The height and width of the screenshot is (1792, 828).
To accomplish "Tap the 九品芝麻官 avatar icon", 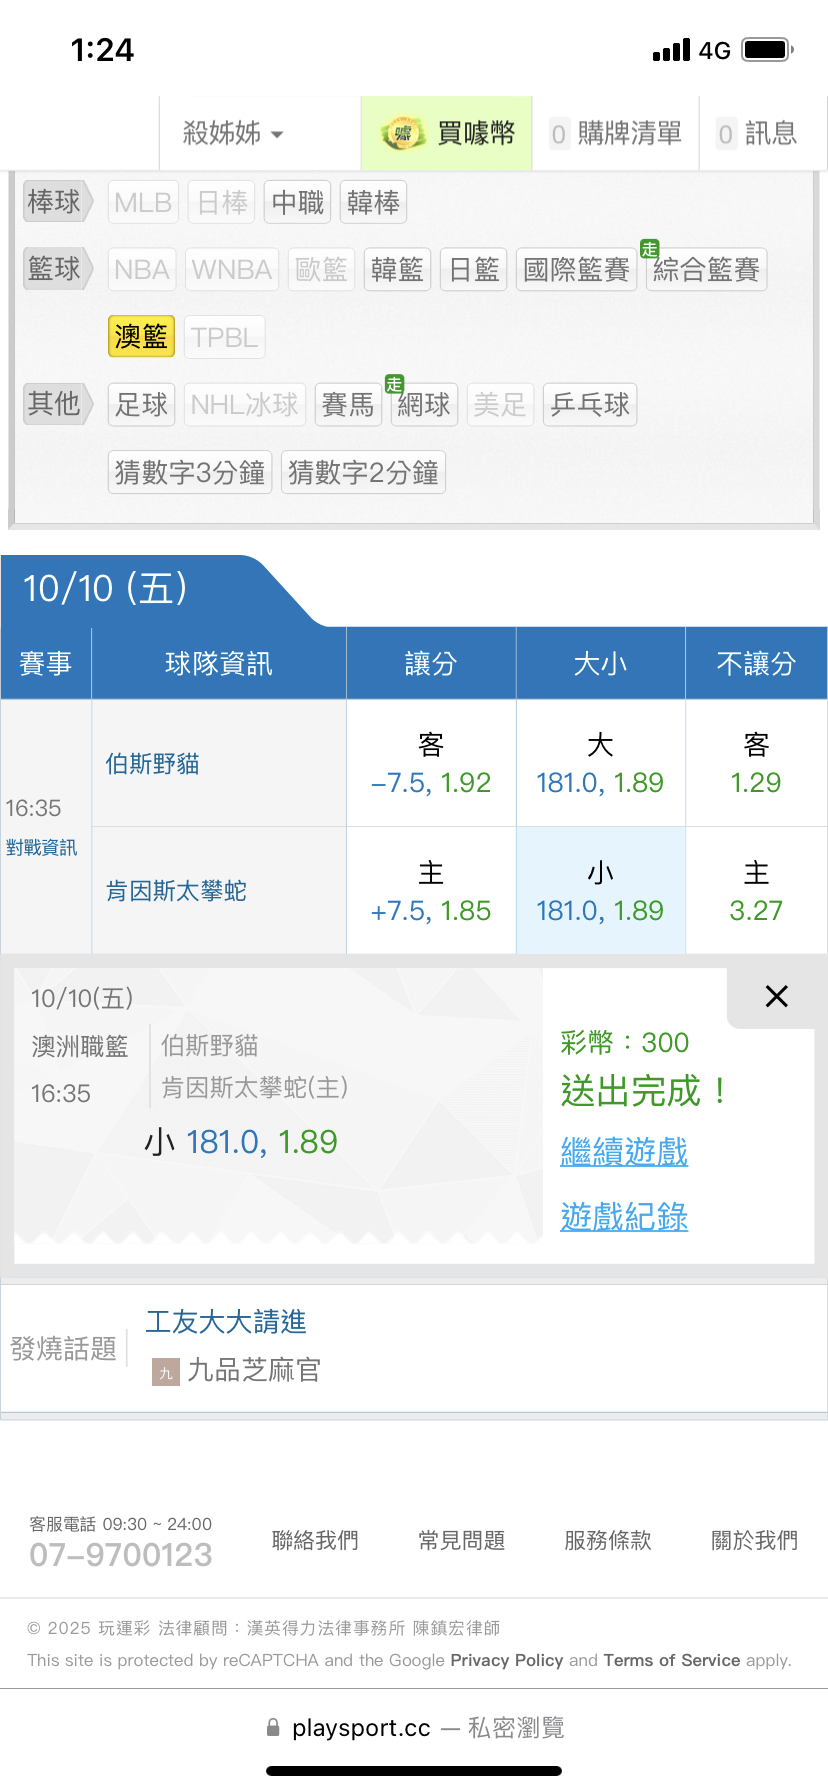I will pyautogui.click(x=166, y=1371).
